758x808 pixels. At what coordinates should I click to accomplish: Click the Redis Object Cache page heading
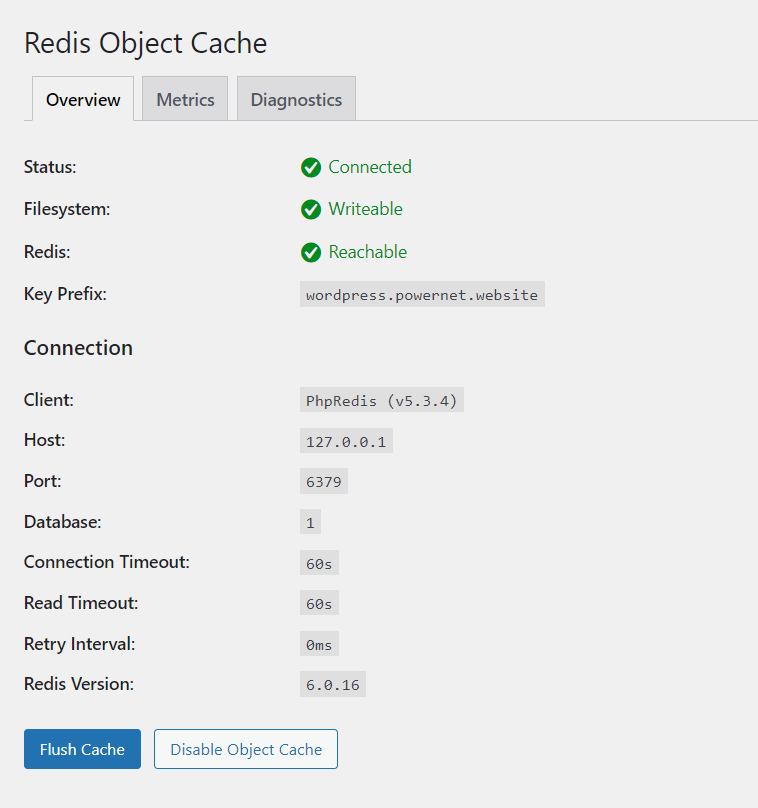click(x=145, y=43)
